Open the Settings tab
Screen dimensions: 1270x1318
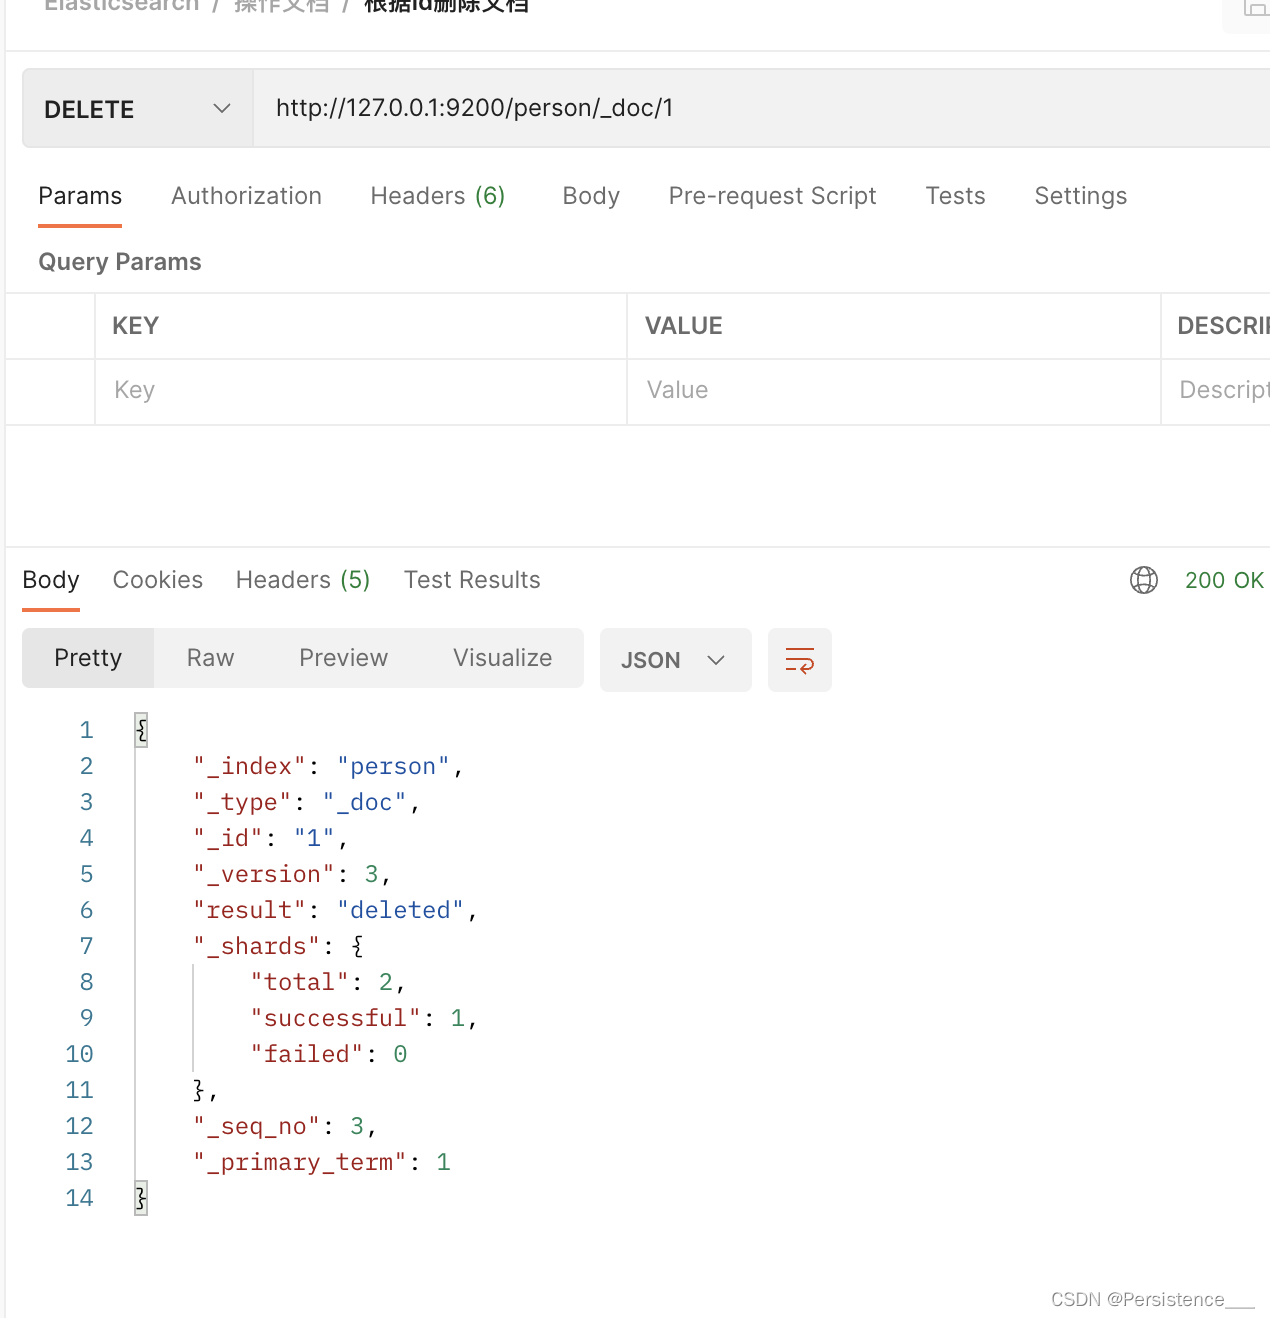pos(1080,196)
